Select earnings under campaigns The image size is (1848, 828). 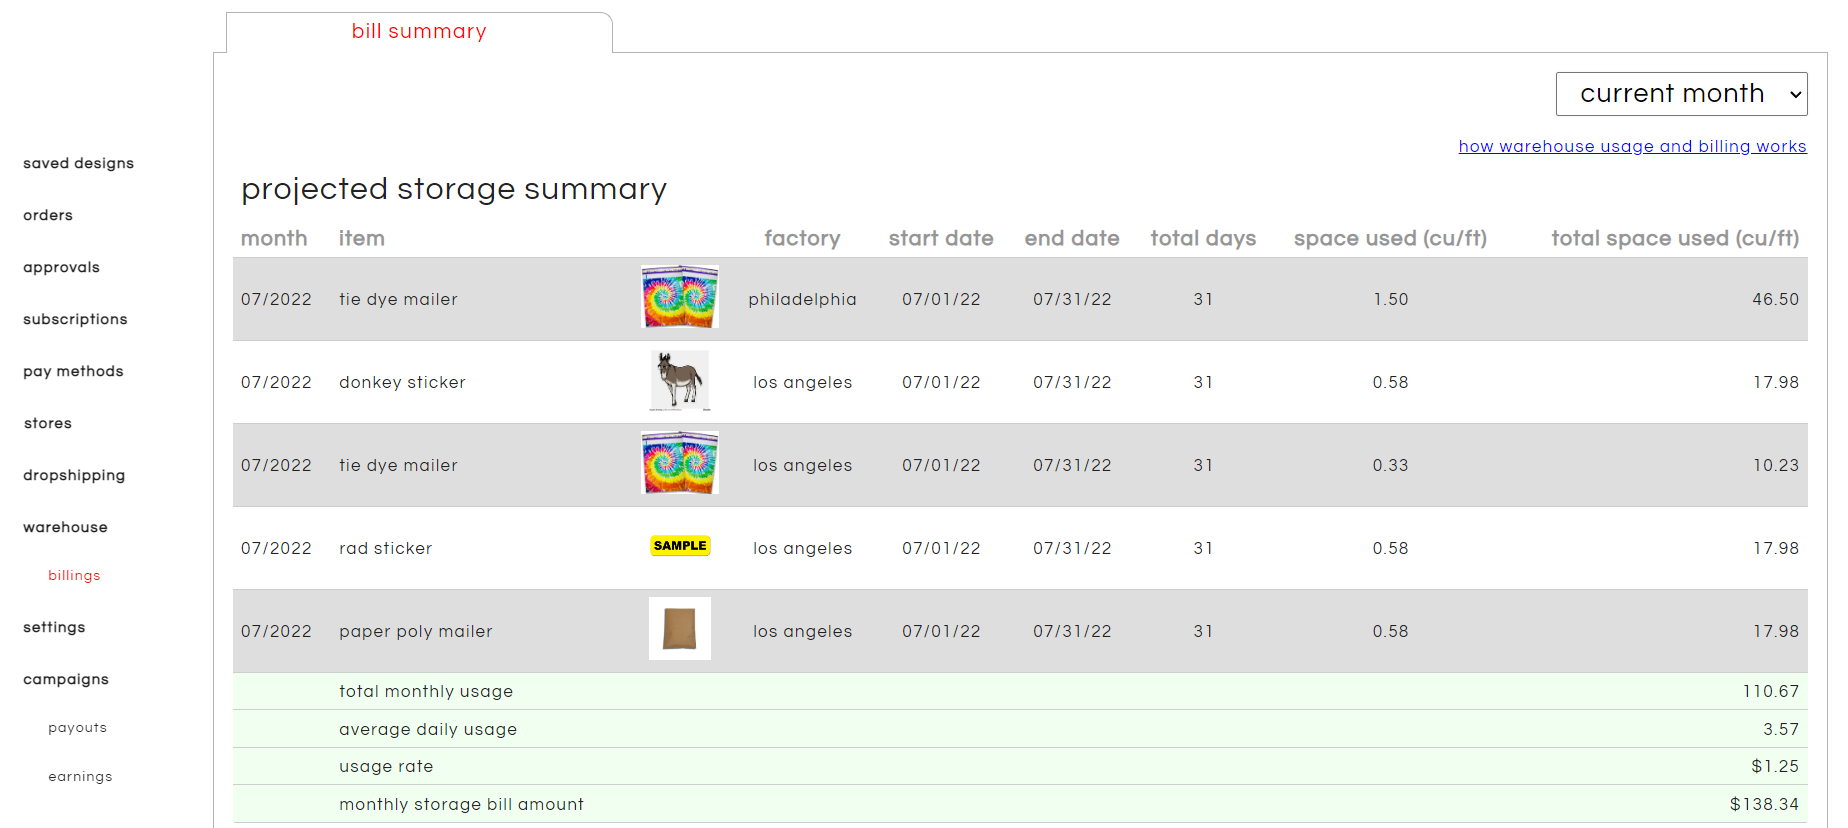coord(80,777)
